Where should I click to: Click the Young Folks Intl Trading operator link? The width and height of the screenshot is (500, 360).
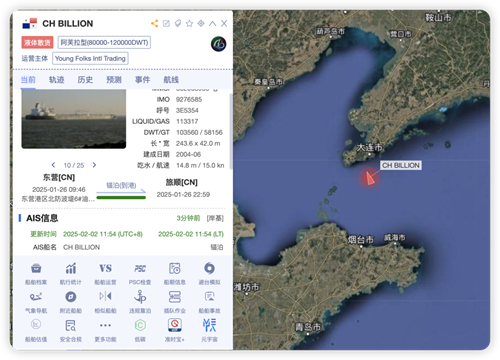[x=90, y=59]
